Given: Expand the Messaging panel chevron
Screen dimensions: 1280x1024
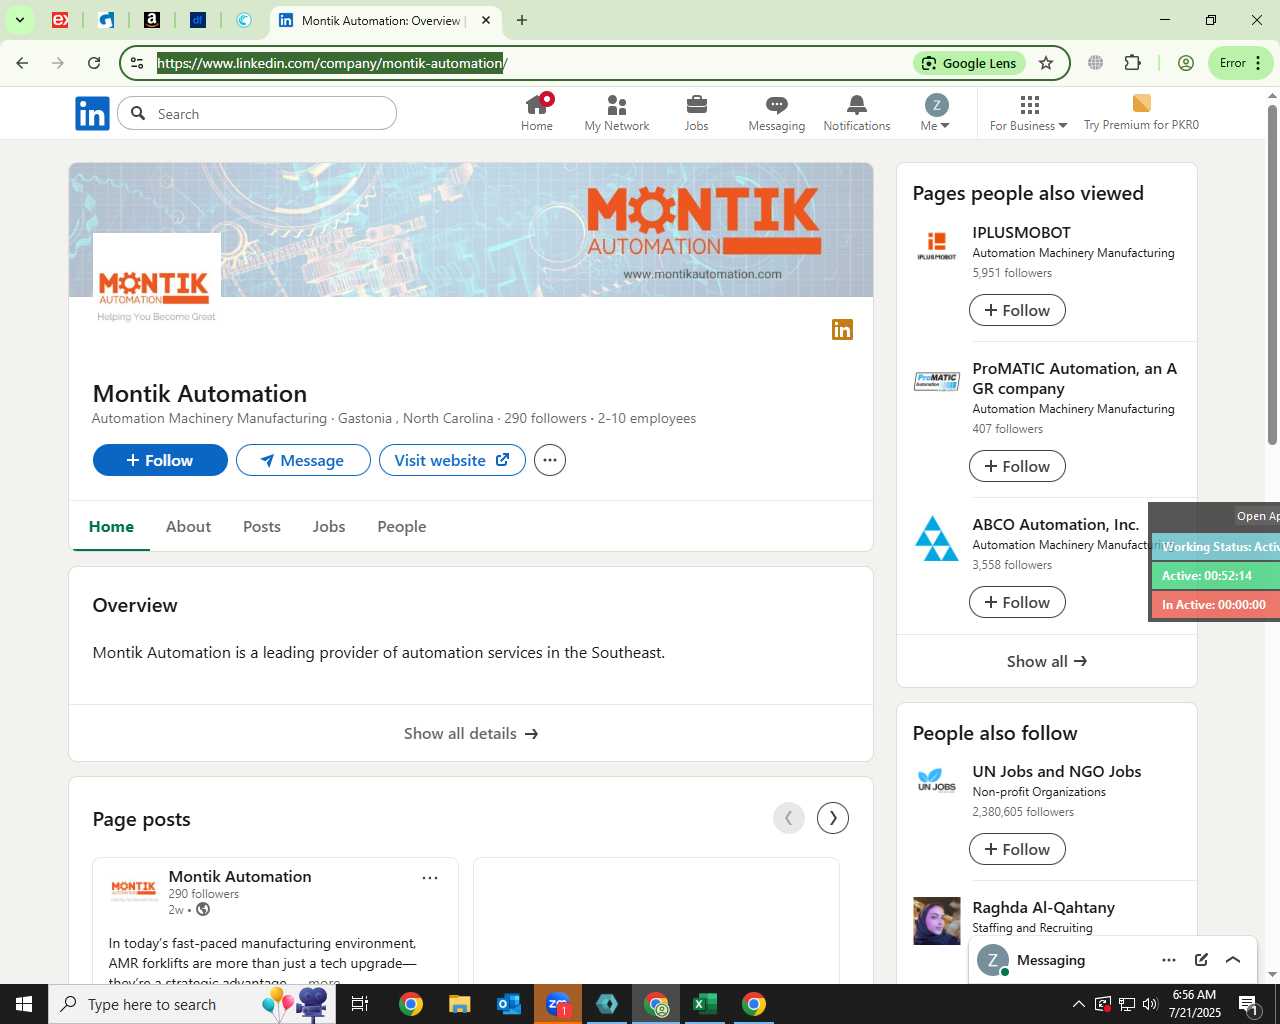Looking at the screenshot, I should point(1233,960).
